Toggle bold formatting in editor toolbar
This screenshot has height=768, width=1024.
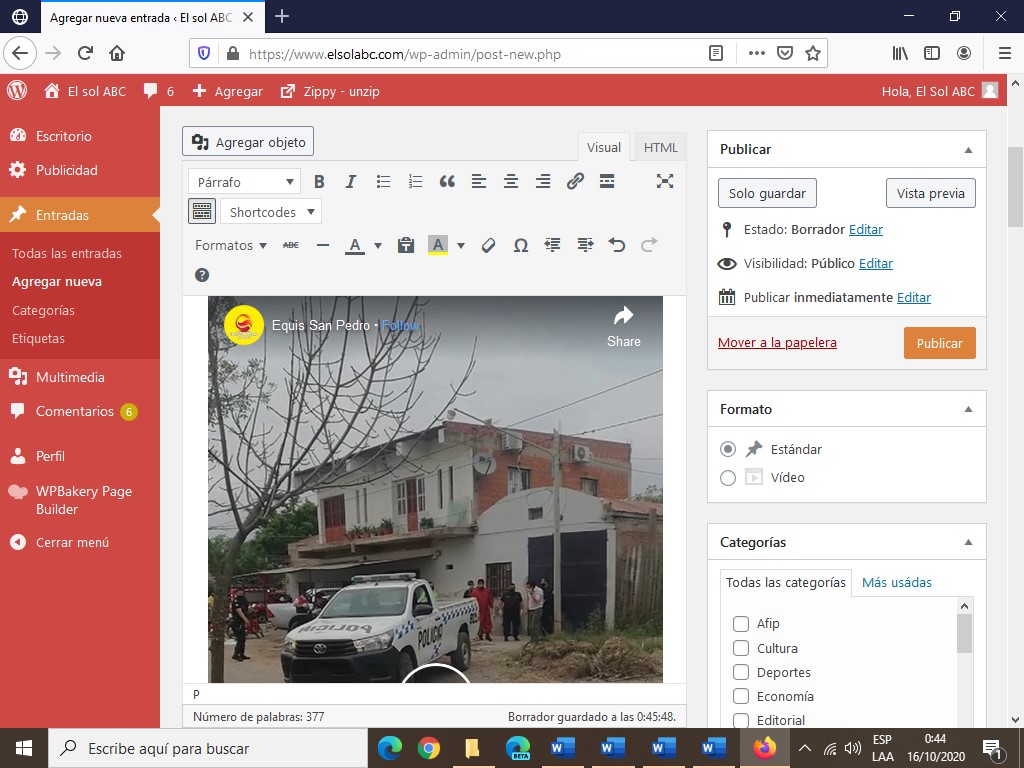click(x=319, y=182)
